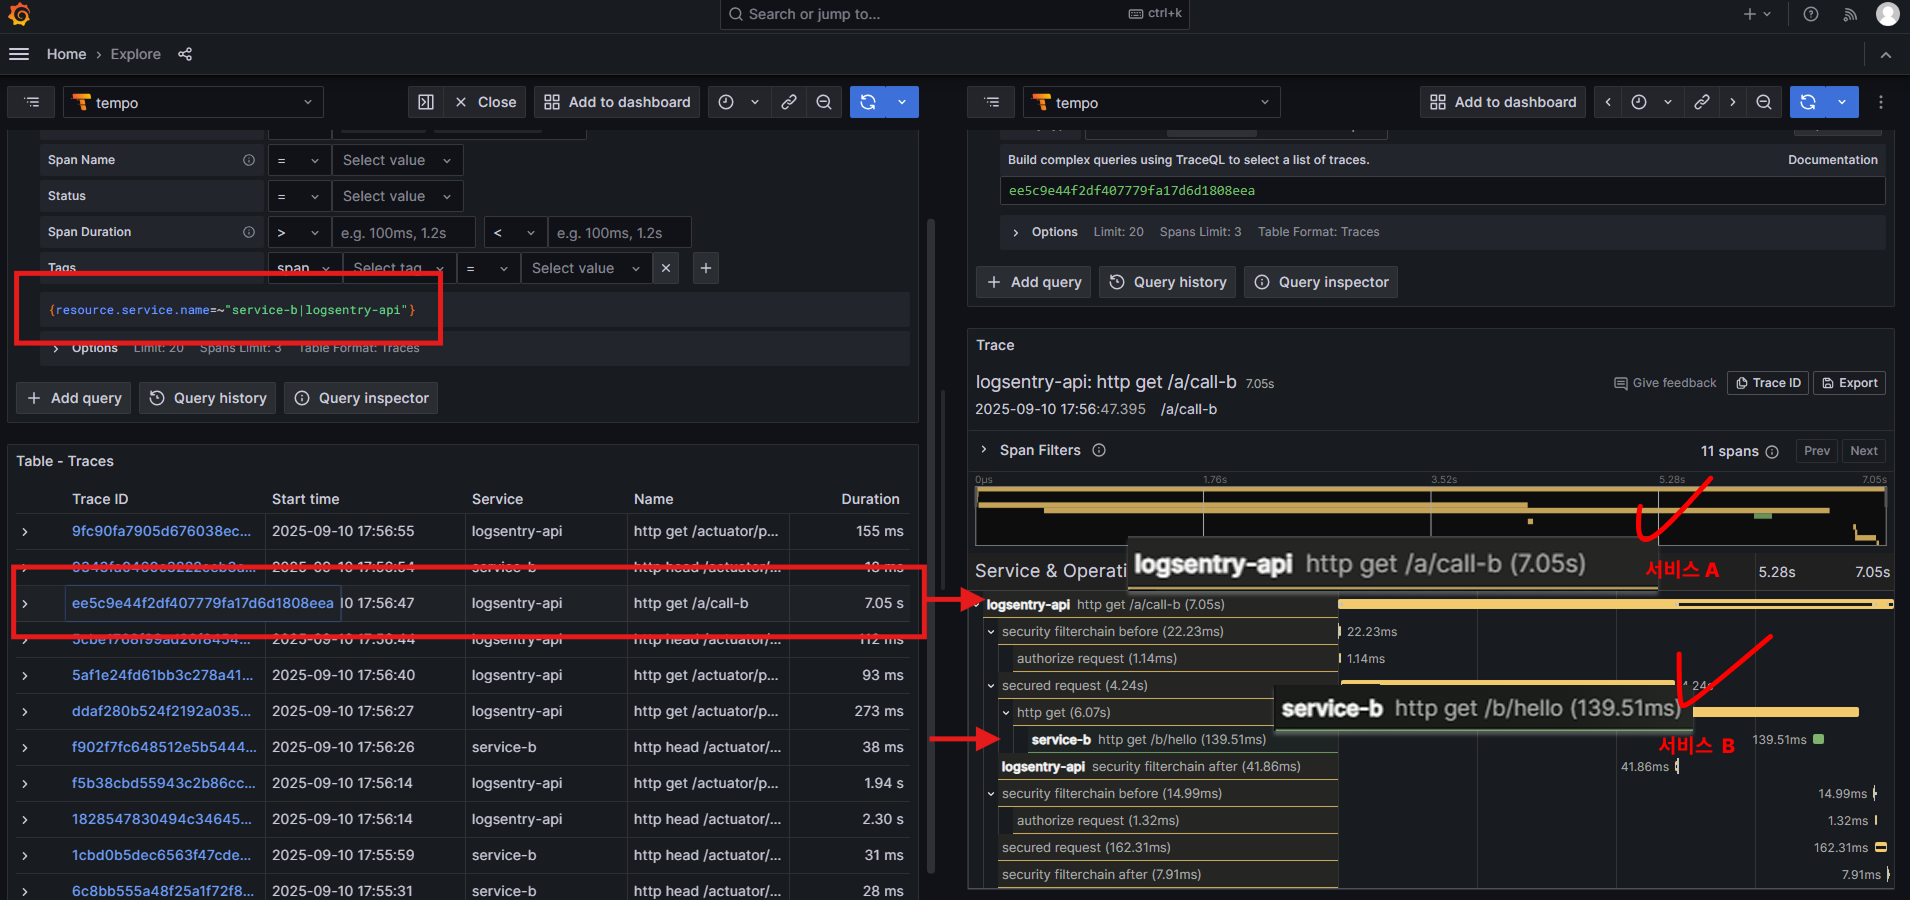The height and width of the screenshot is (900, 1910).
Task: Open the user profile avatar
Action: (x=1887, y=14)
